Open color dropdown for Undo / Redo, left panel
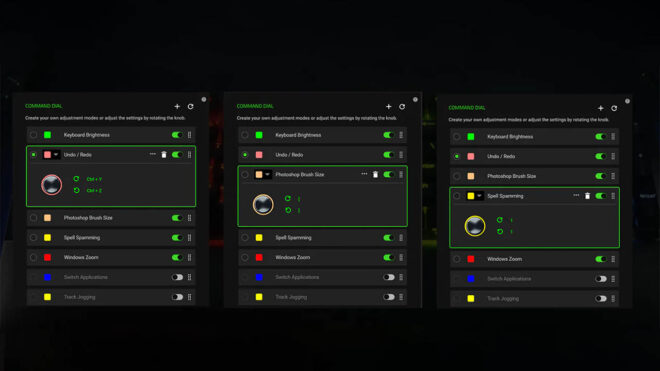The height and width of the screenshot is (371, 660). click(56, 155)
